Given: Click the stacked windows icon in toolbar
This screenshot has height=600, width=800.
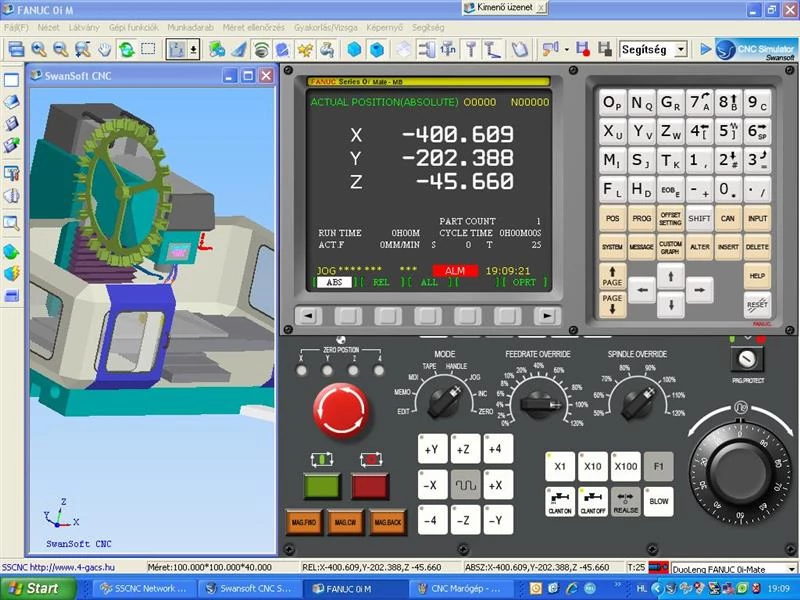Looking at the screenshot, I should pyautogui.click(x=16, y=49).
